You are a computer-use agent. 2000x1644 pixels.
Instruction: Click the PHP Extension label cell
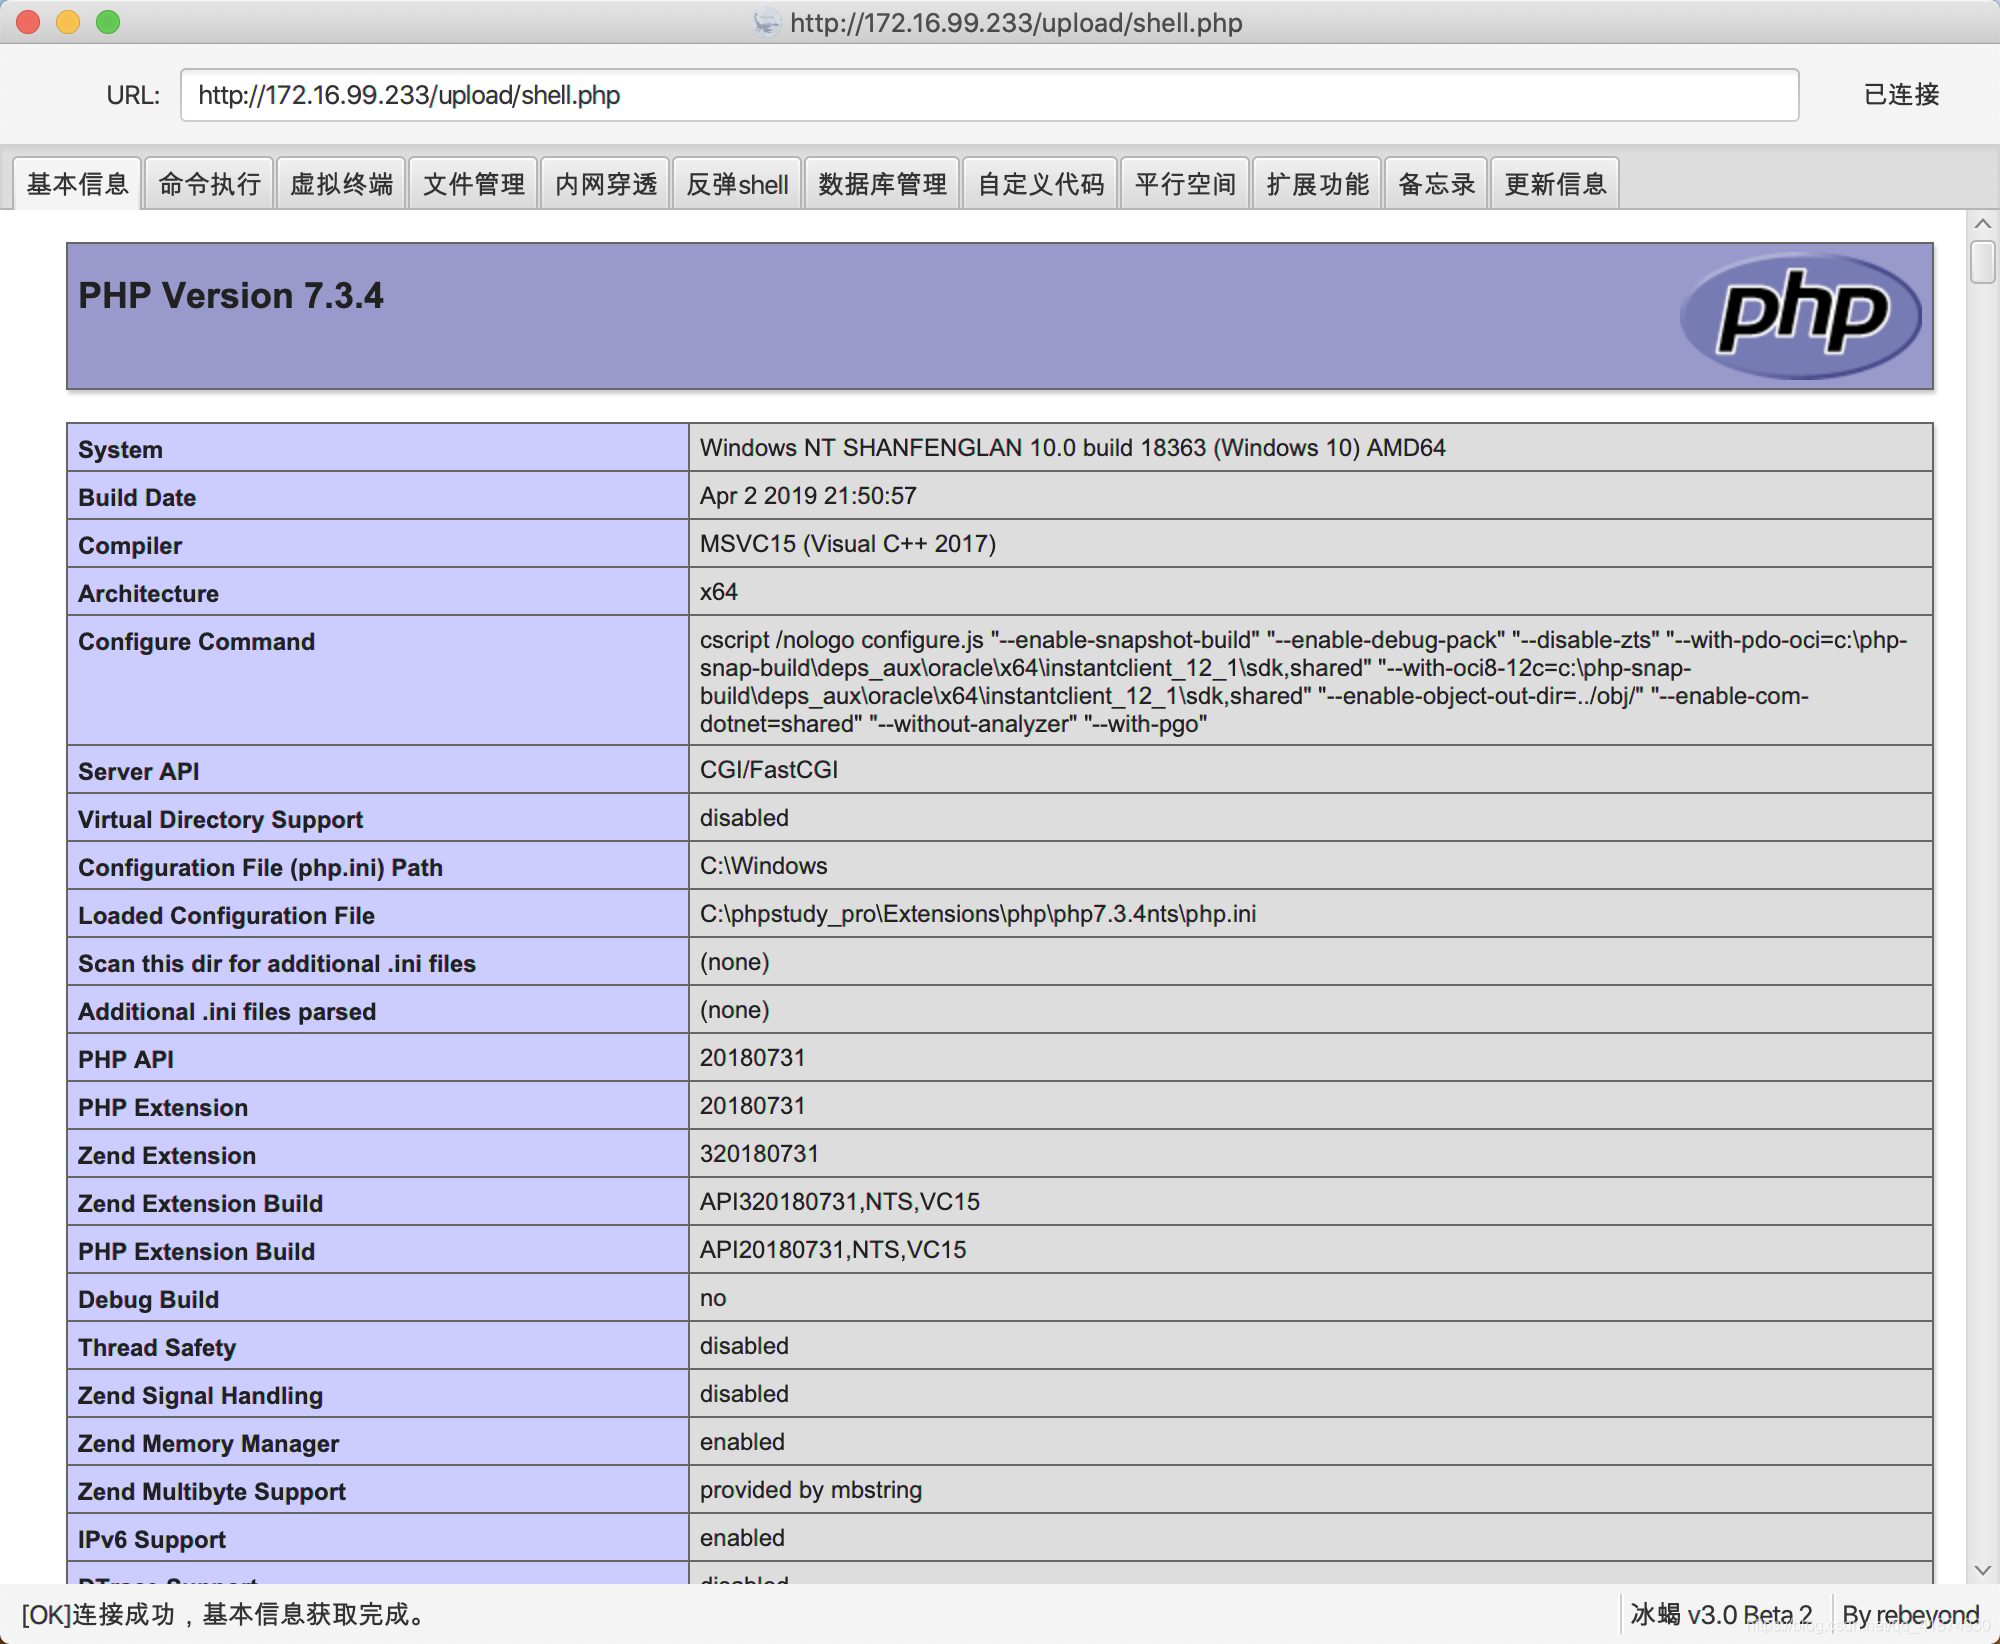pyautogui.click(x=378, y=1106)
